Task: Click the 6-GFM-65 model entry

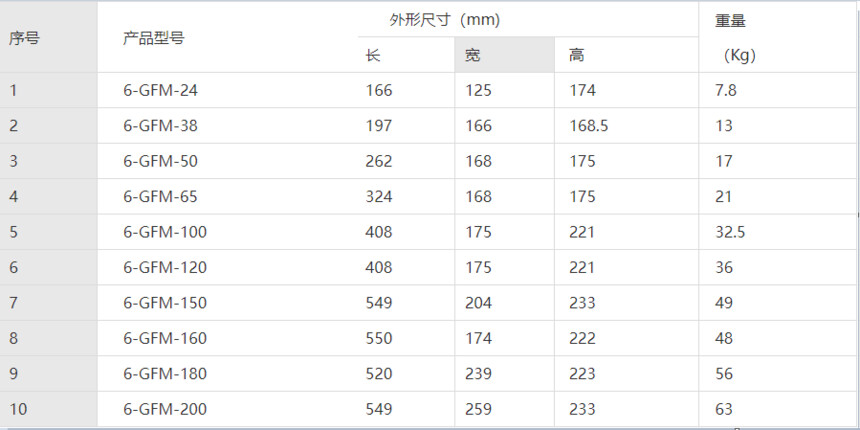Action: (161, 197)
